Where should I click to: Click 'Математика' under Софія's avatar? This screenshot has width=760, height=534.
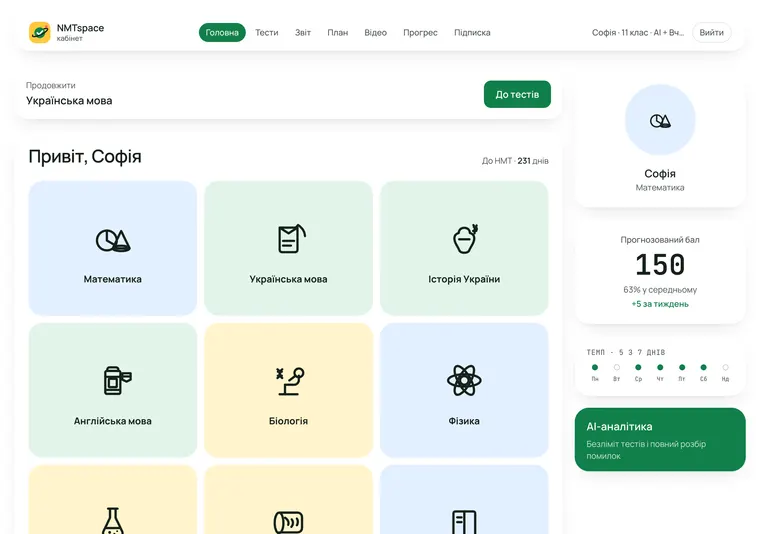coord(660,188)
